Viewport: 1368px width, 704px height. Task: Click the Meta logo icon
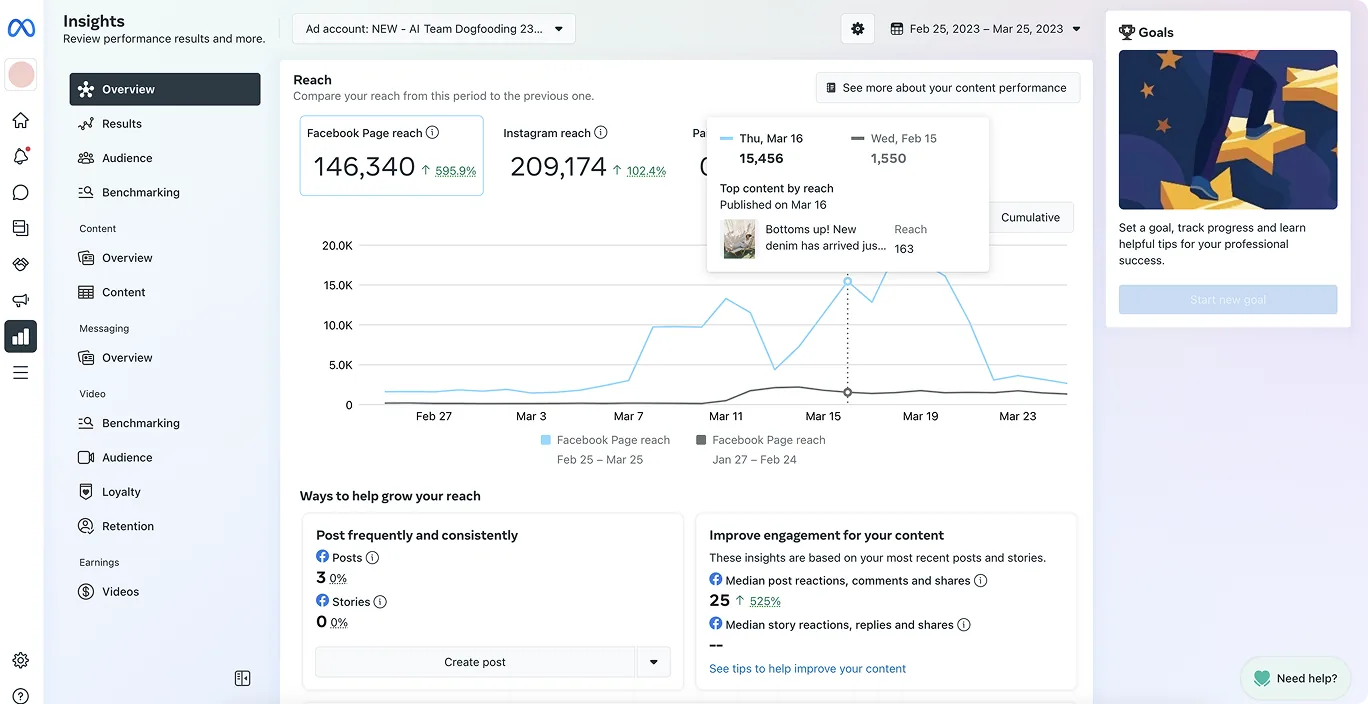21,28
